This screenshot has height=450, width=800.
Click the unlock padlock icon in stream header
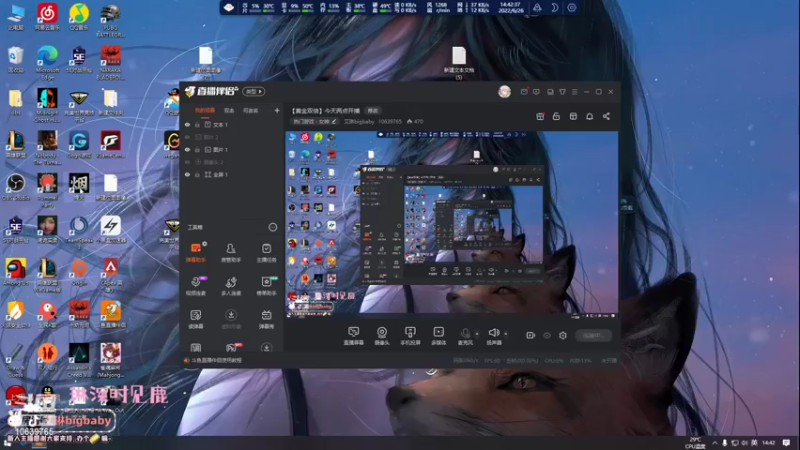point(556,116)
